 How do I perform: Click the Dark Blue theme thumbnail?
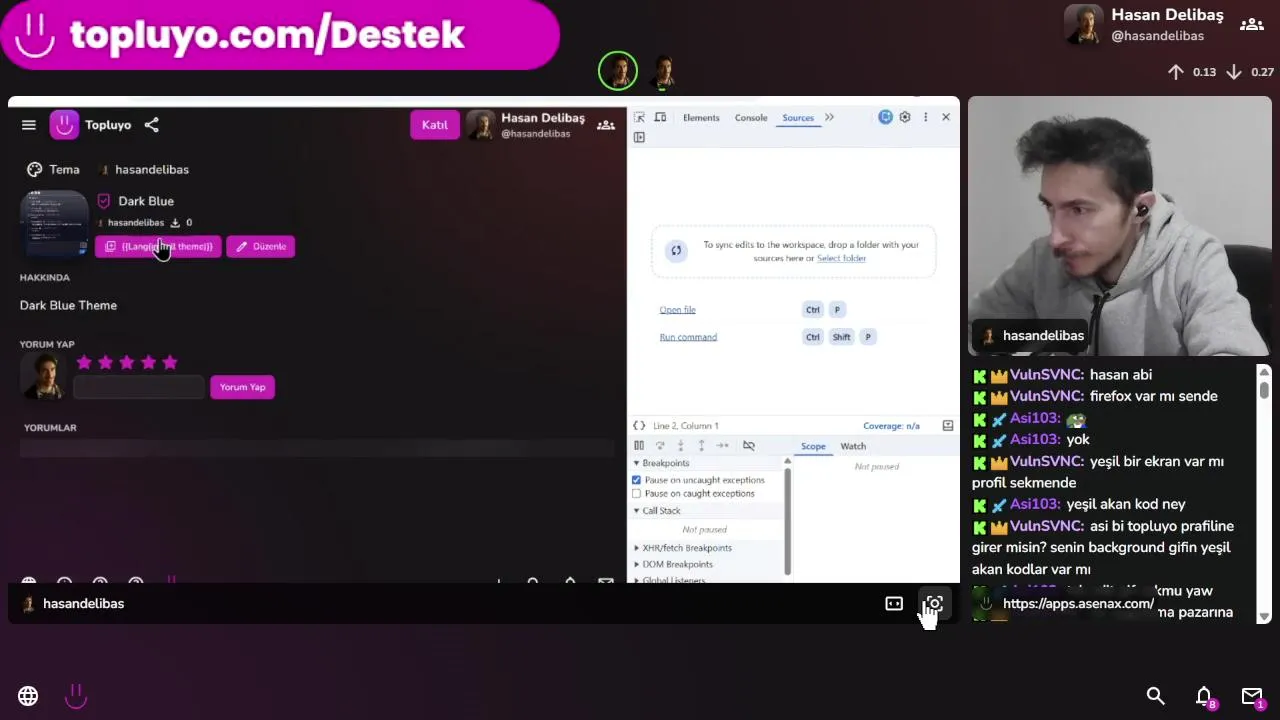pos(54,222)
